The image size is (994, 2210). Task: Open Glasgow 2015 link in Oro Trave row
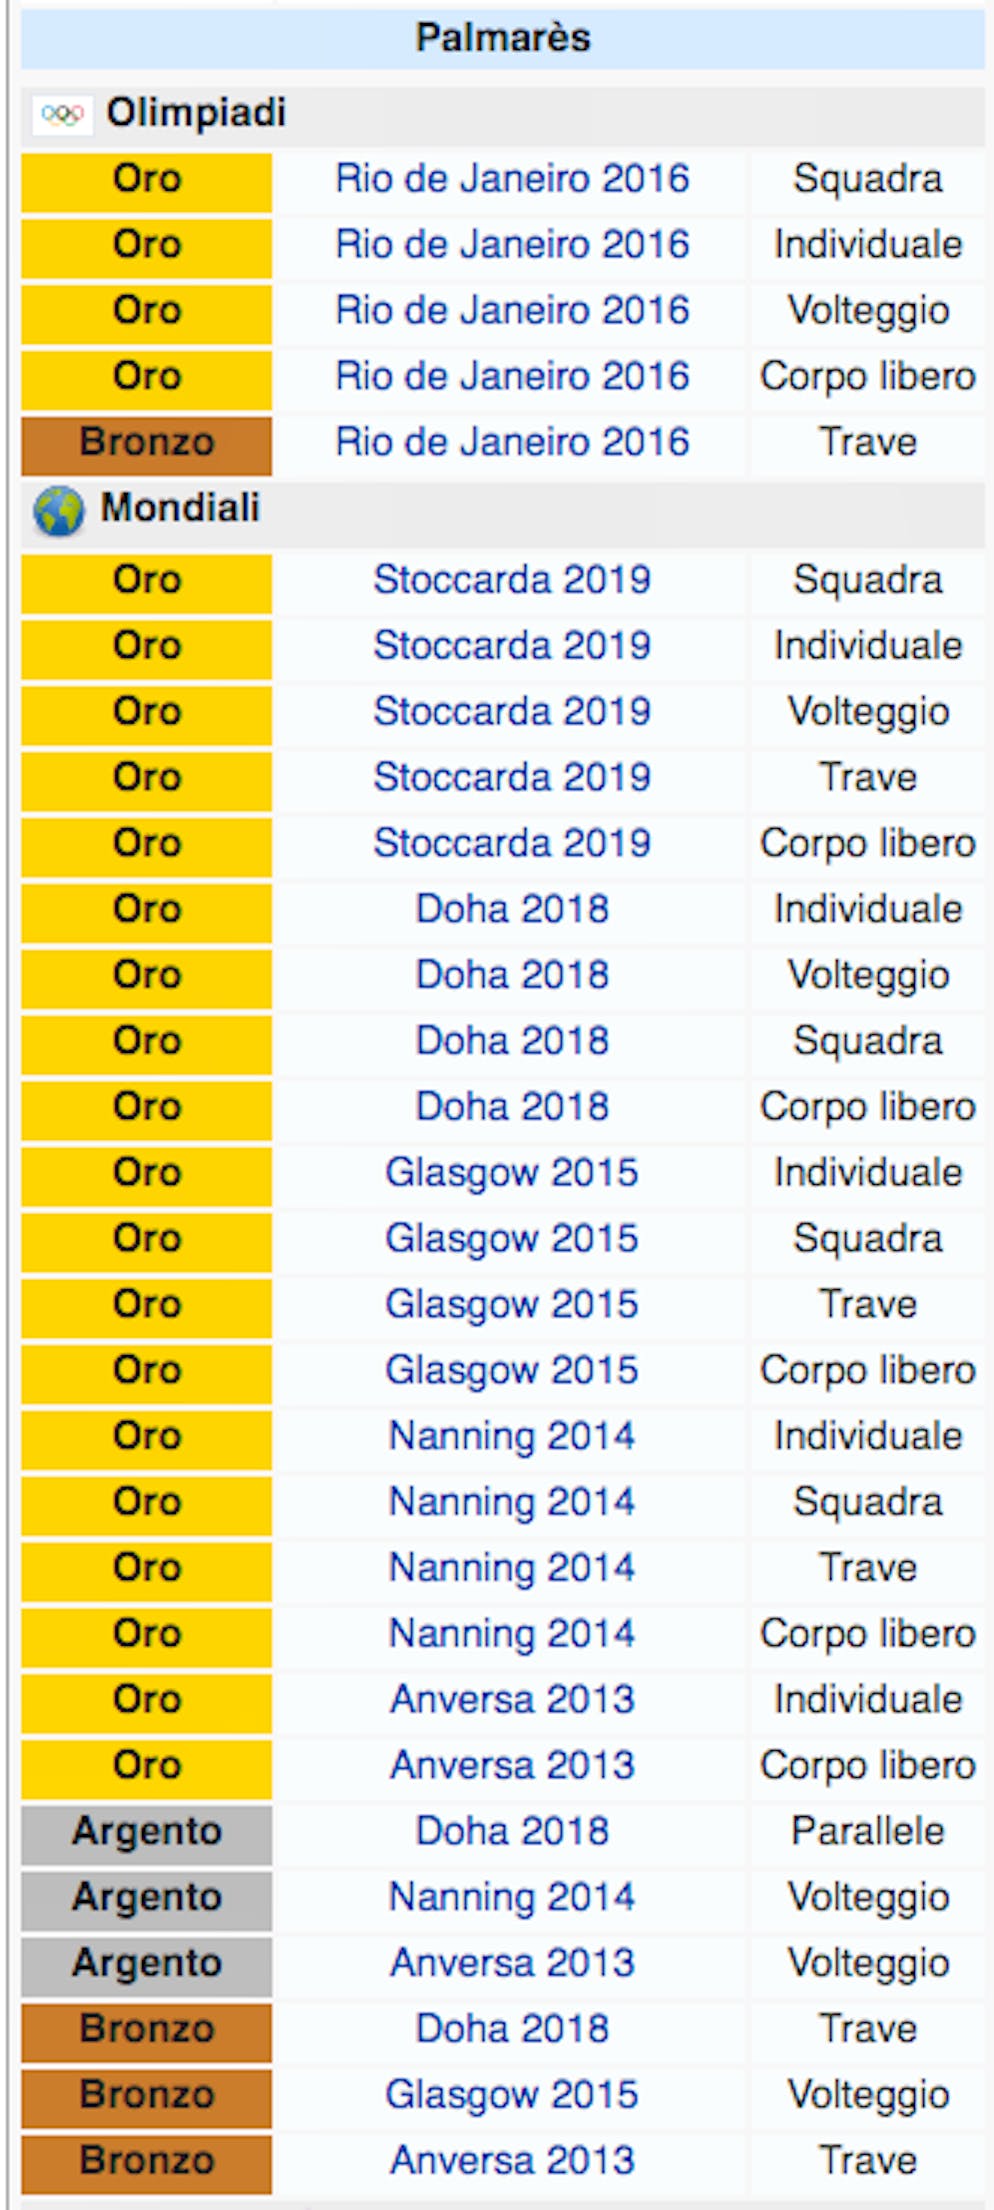pos(512,1305)
